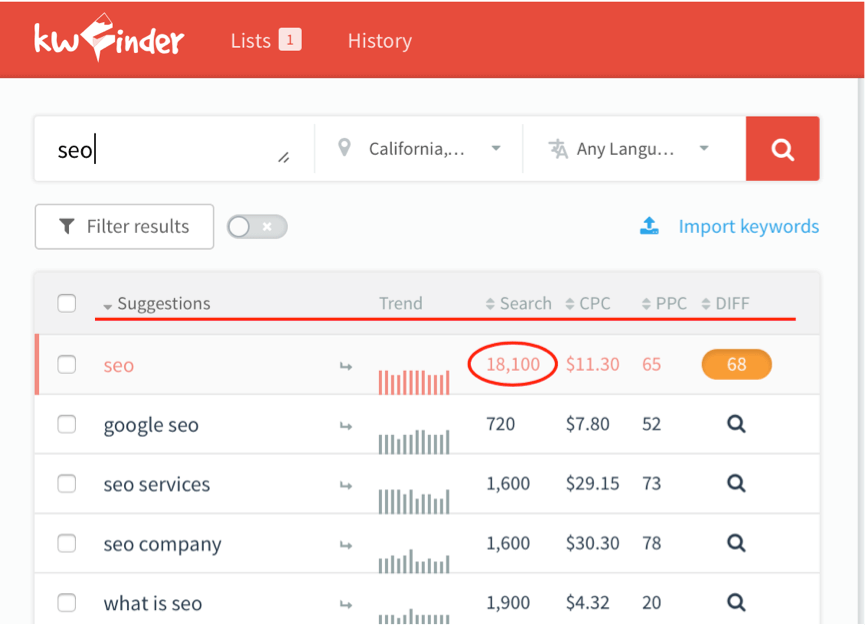Image resolution: width=865 pixels, height=625 pixels.
Task: Check the checkbox for seo row
Action: (67, 365)
